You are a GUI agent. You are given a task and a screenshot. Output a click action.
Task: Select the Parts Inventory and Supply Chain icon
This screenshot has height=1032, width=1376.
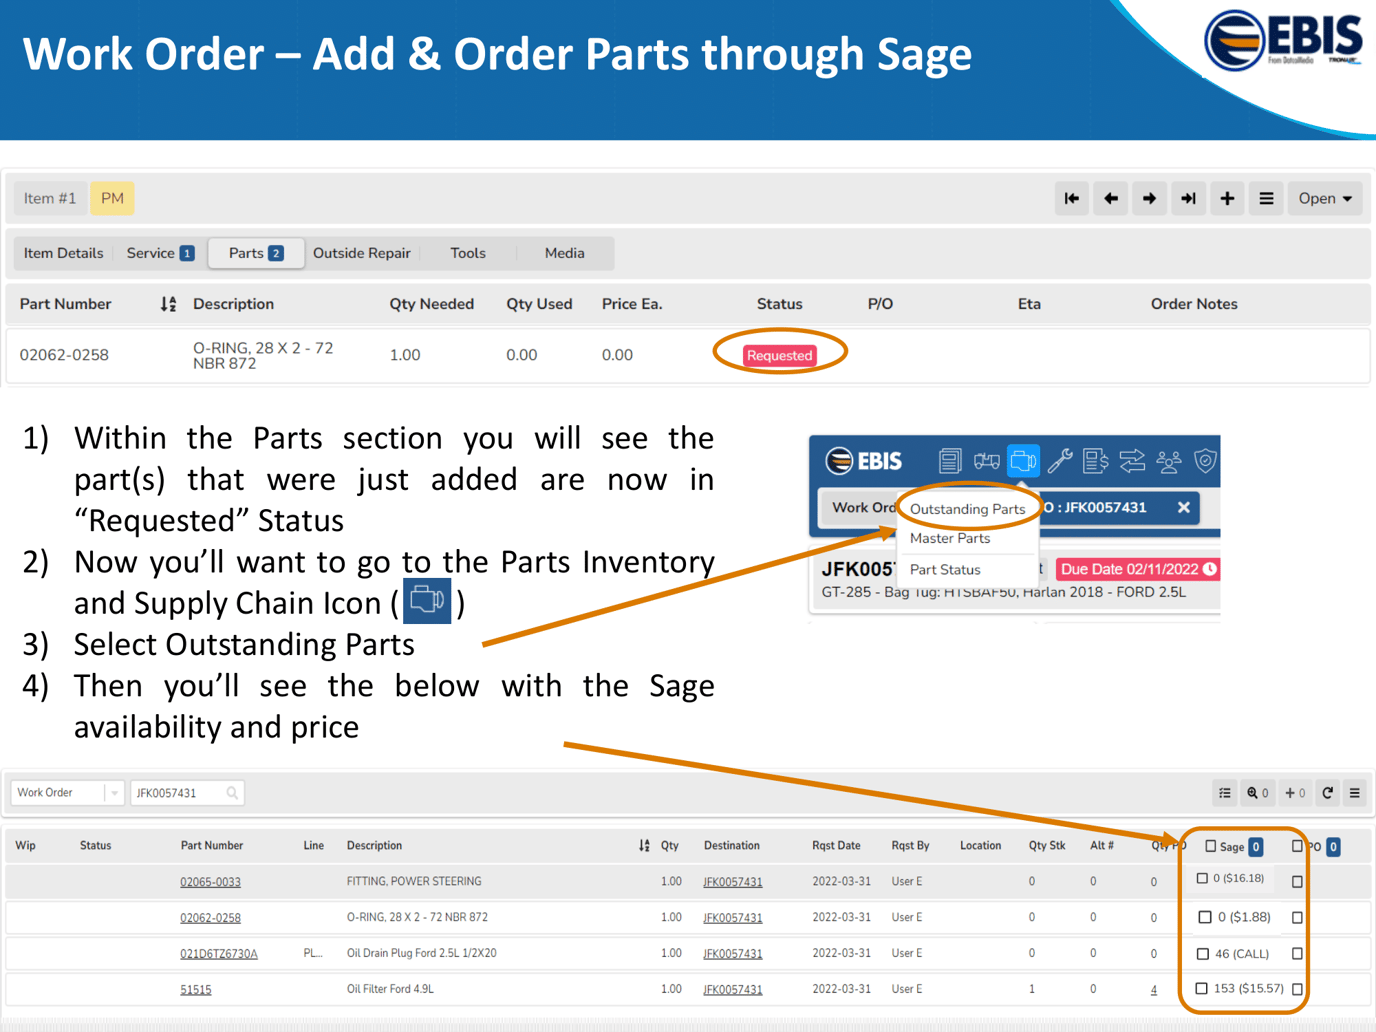1024,461
